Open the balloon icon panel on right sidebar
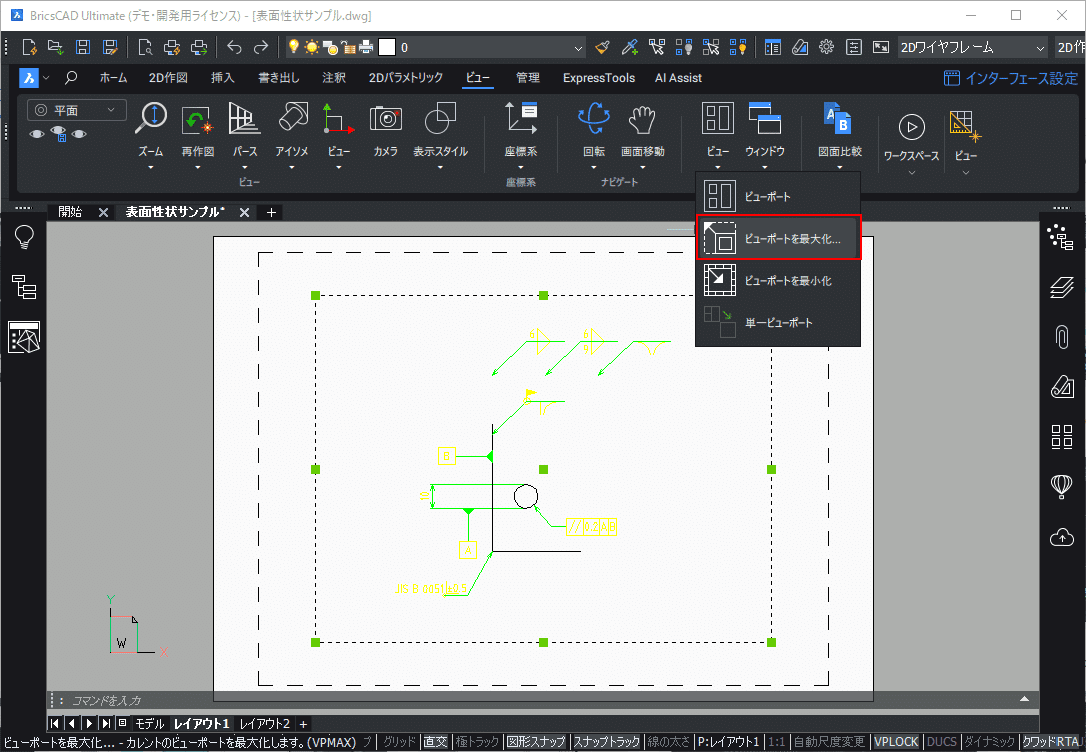Viewport: 1086px width, 752px height. [x=1062, y=487]
